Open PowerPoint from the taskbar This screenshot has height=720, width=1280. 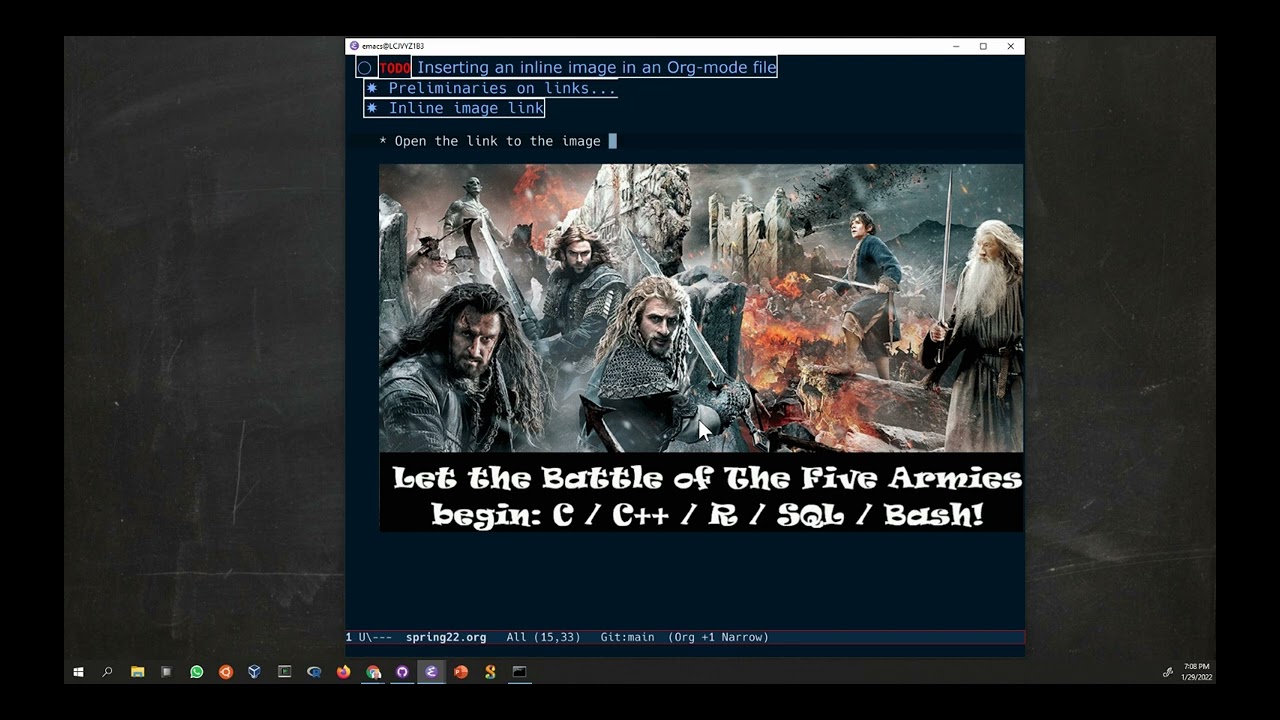[461, 672]
